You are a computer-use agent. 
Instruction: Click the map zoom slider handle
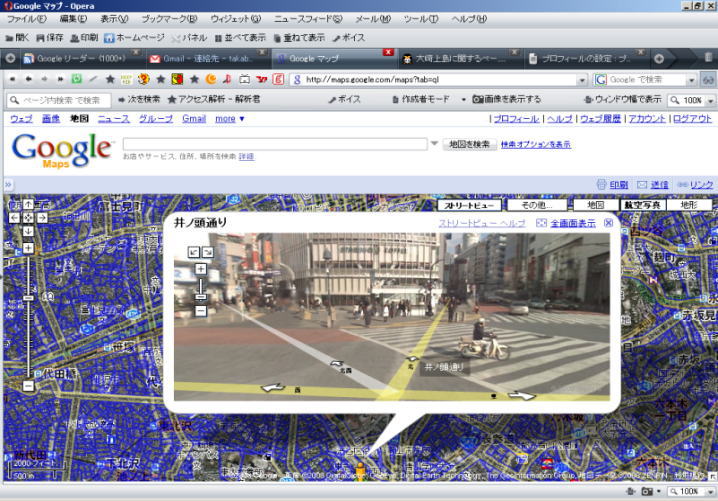[x=28, y=298]
